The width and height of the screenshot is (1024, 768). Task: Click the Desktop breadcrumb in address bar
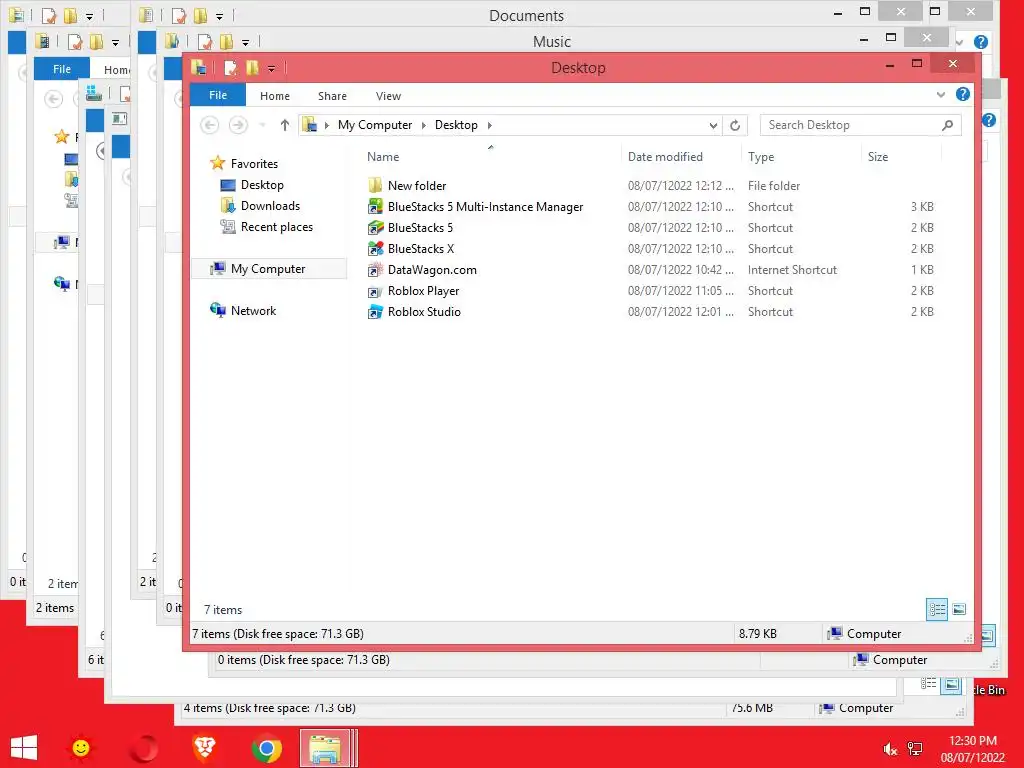[456, 125]
